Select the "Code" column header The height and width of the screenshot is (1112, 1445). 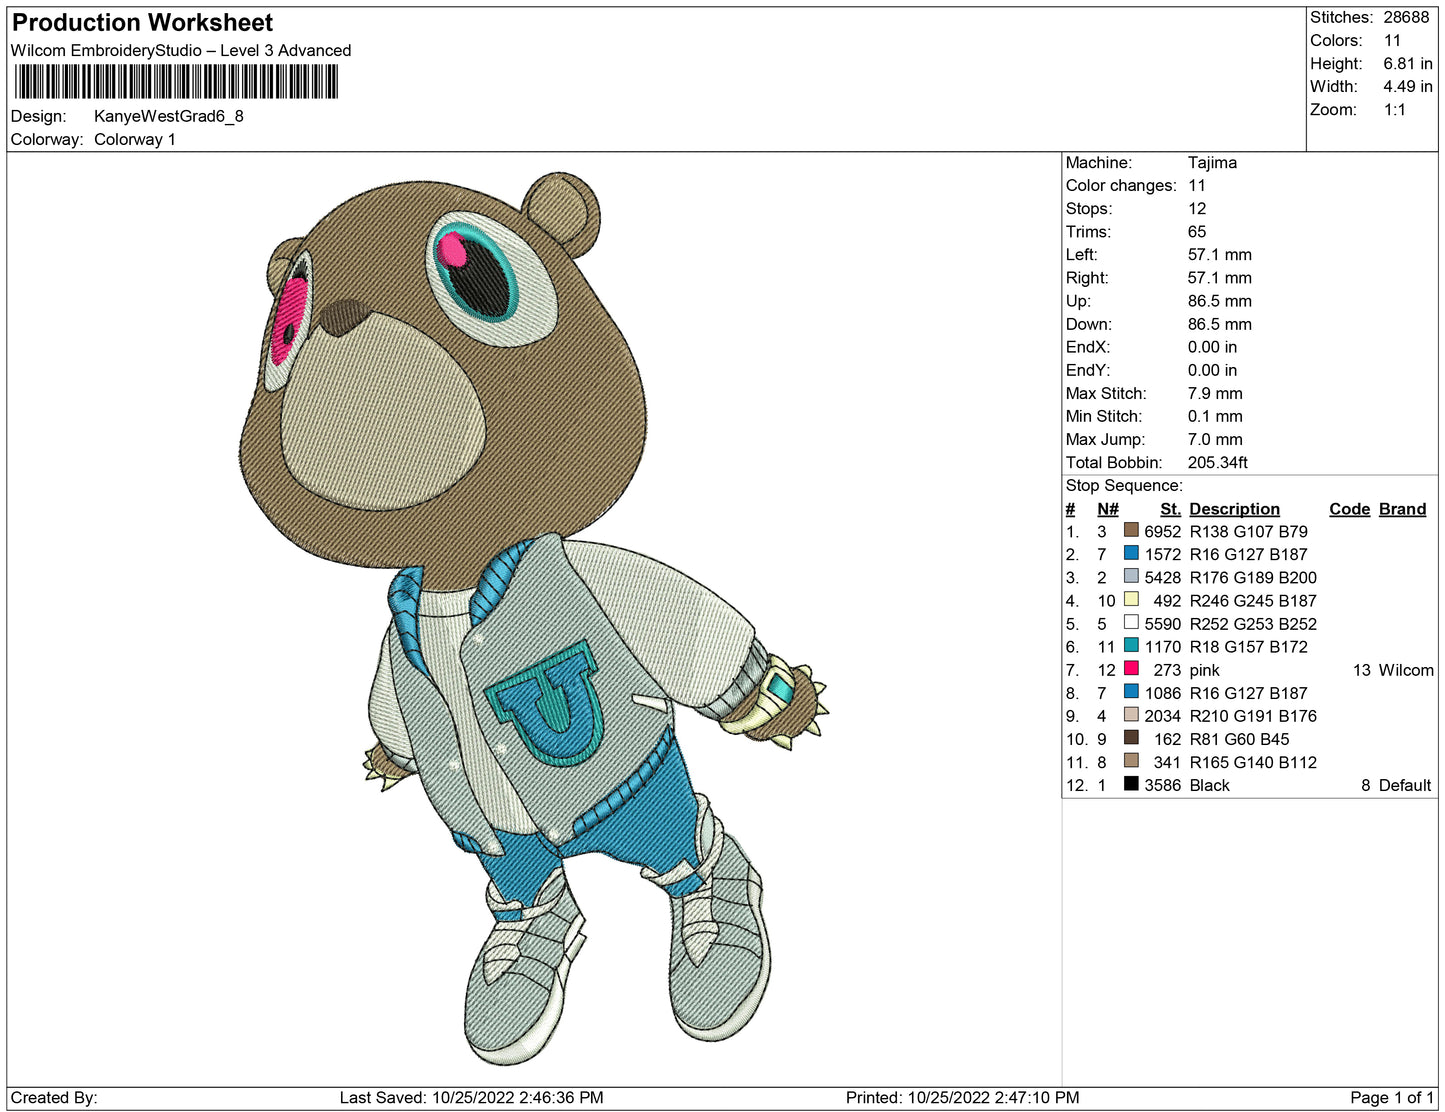(x=1350, y=509)
